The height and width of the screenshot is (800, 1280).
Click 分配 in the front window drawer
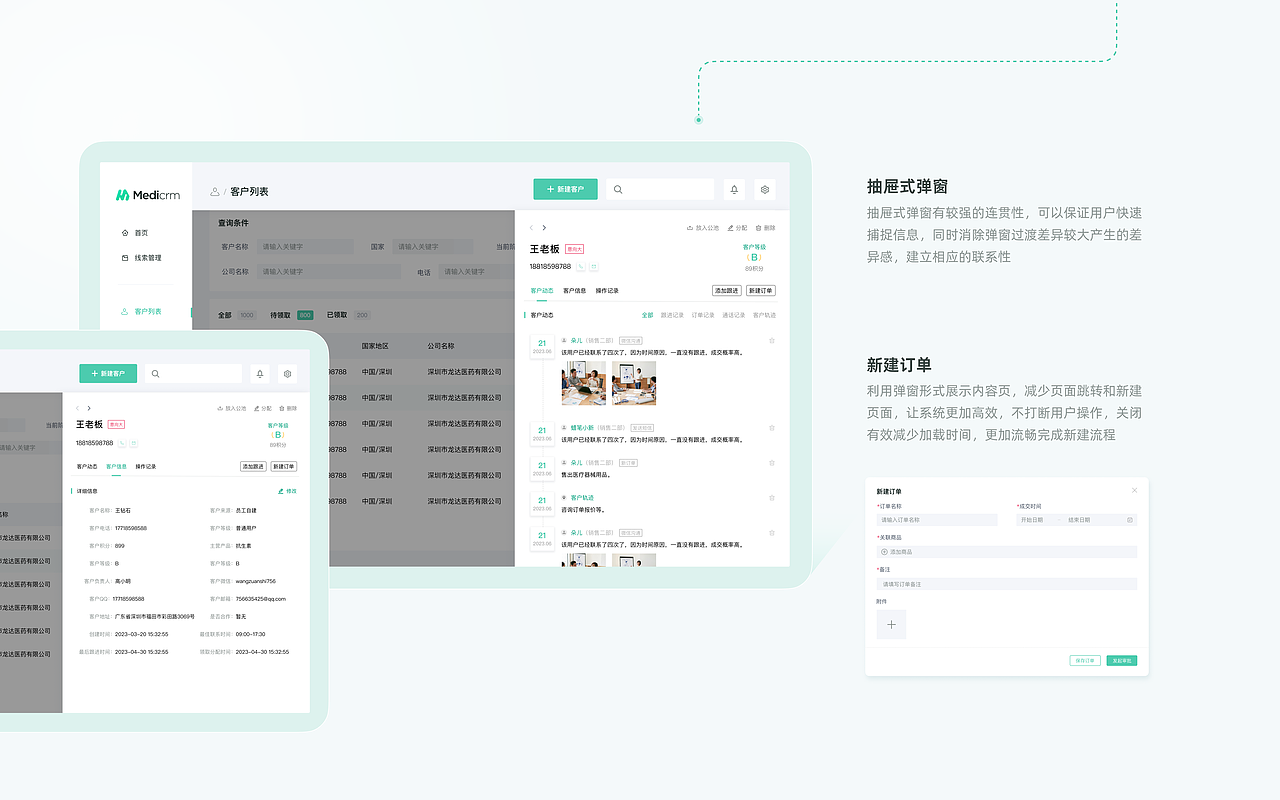point(263,408)
